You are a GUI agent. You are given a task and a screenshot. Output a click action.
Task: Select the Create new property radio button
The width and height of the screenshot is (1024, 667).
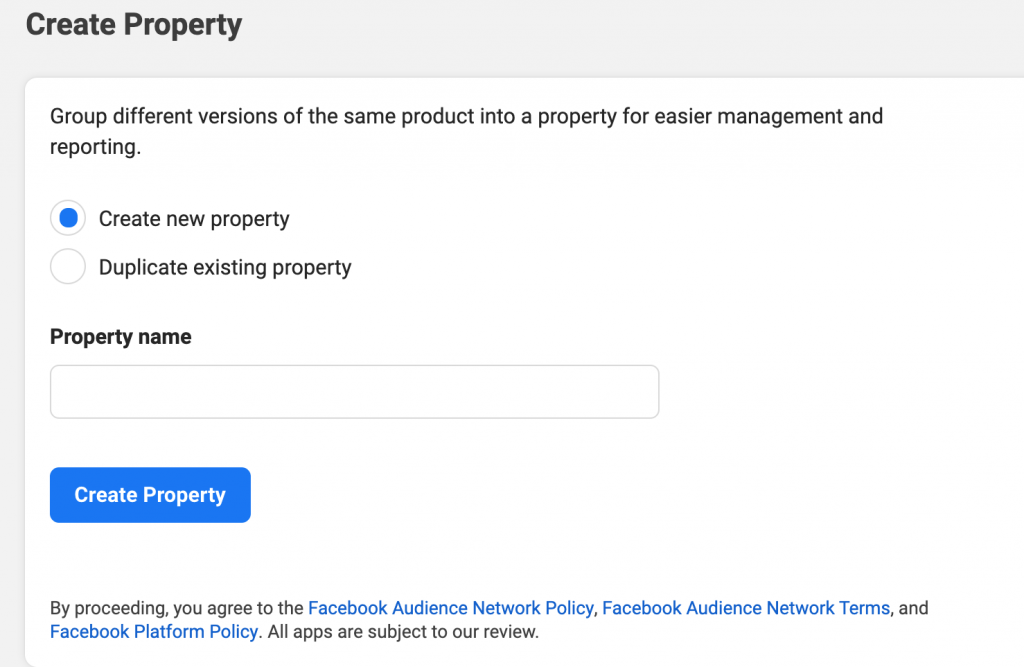67,217
